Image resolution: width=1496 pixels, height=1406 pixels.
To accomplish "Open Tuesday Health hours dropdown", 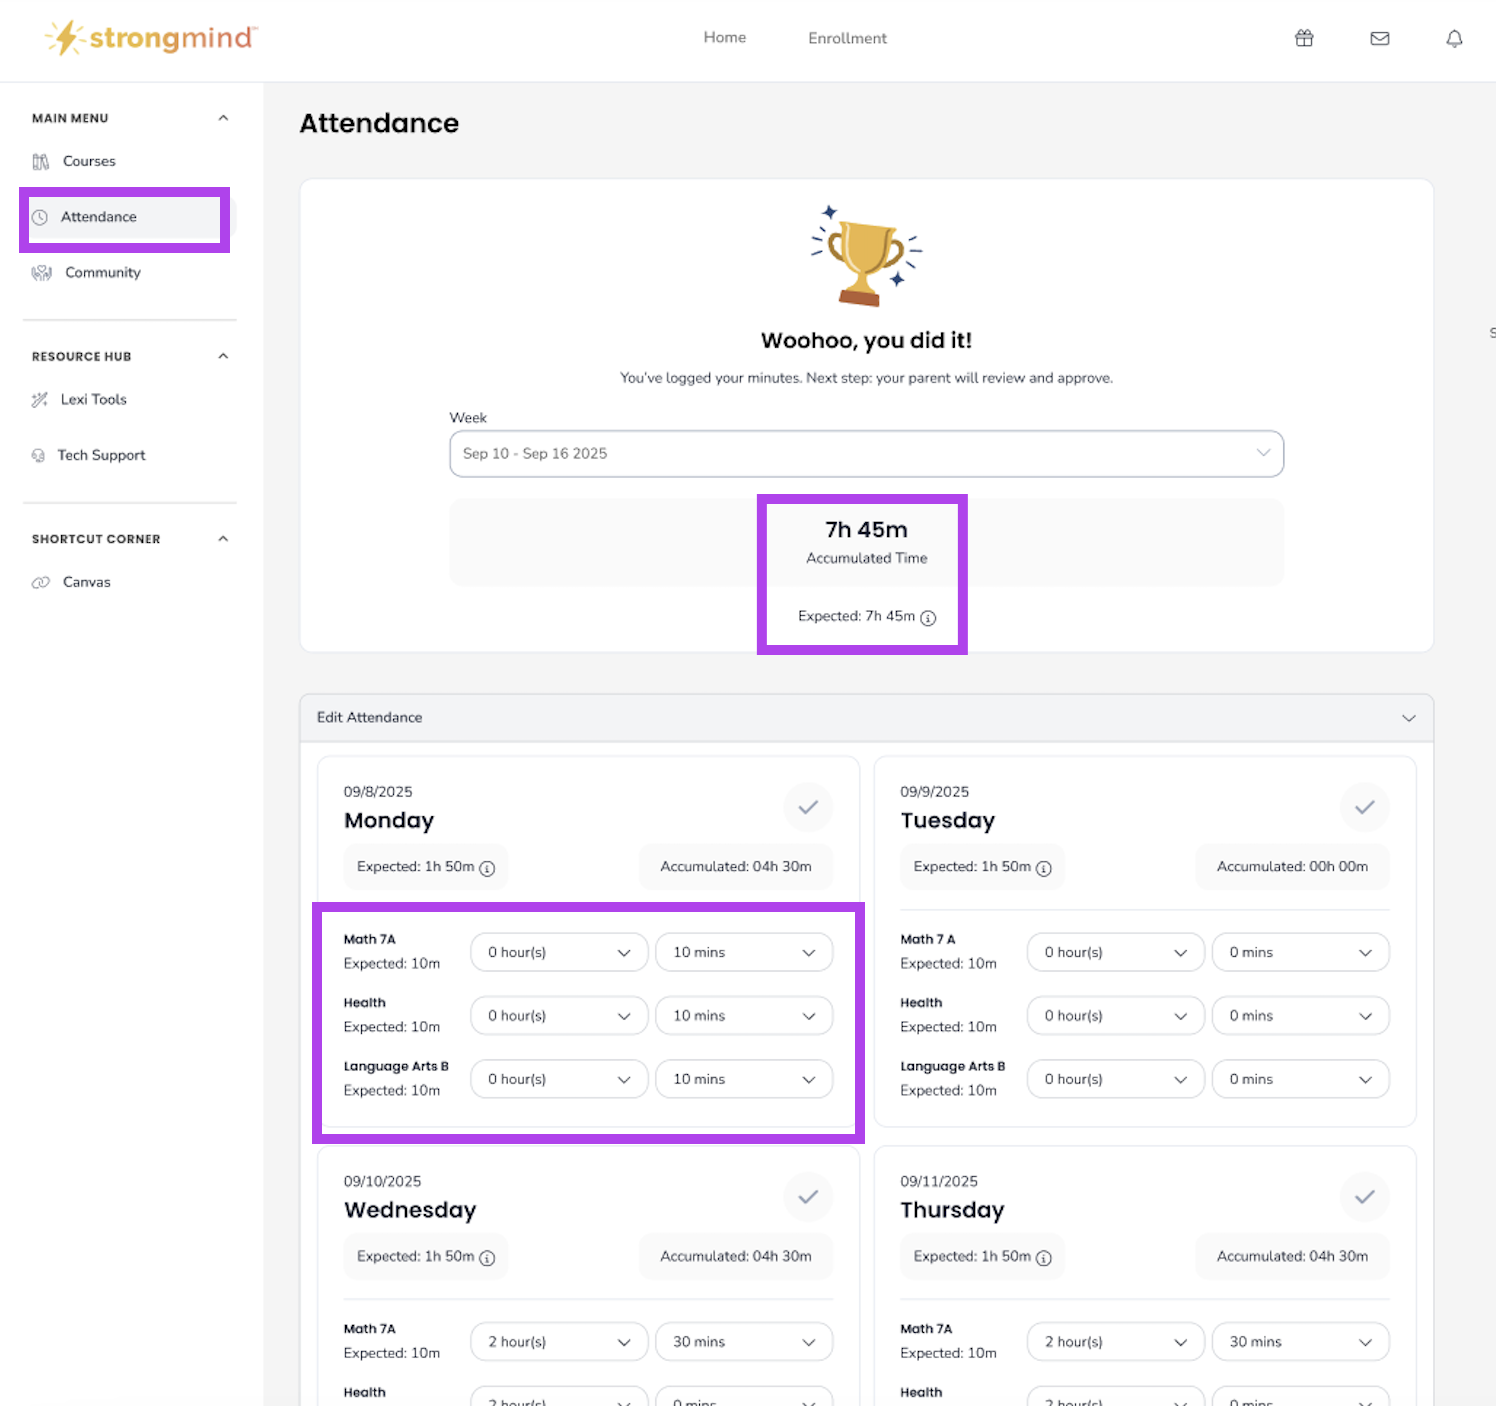I will click(x=1115, y=1016).
